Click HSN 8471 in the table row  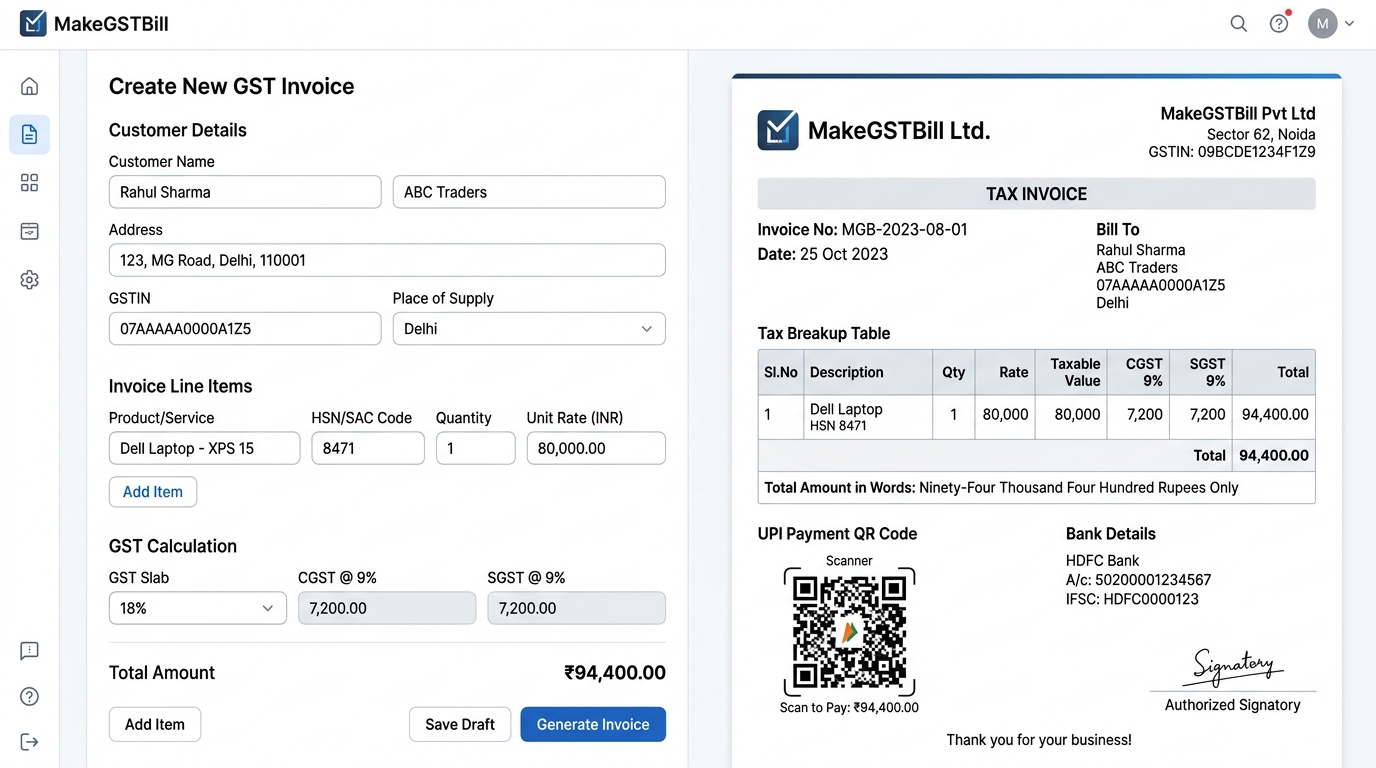coord(838,426)
